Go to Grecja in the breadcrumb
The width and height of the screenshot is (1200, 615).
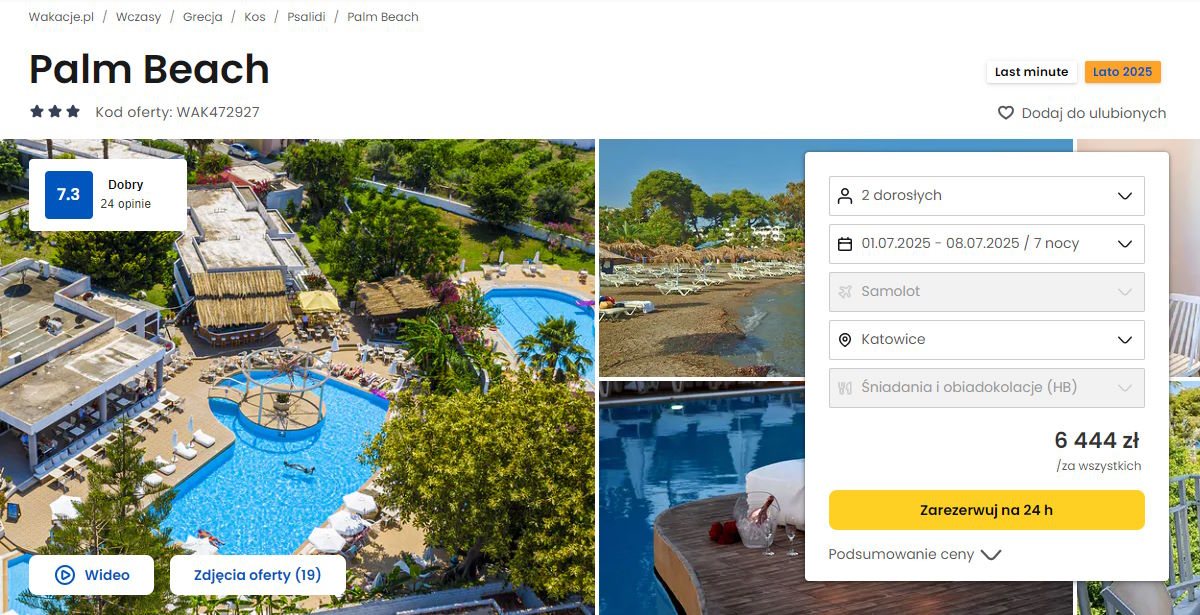tap(203, 17)
